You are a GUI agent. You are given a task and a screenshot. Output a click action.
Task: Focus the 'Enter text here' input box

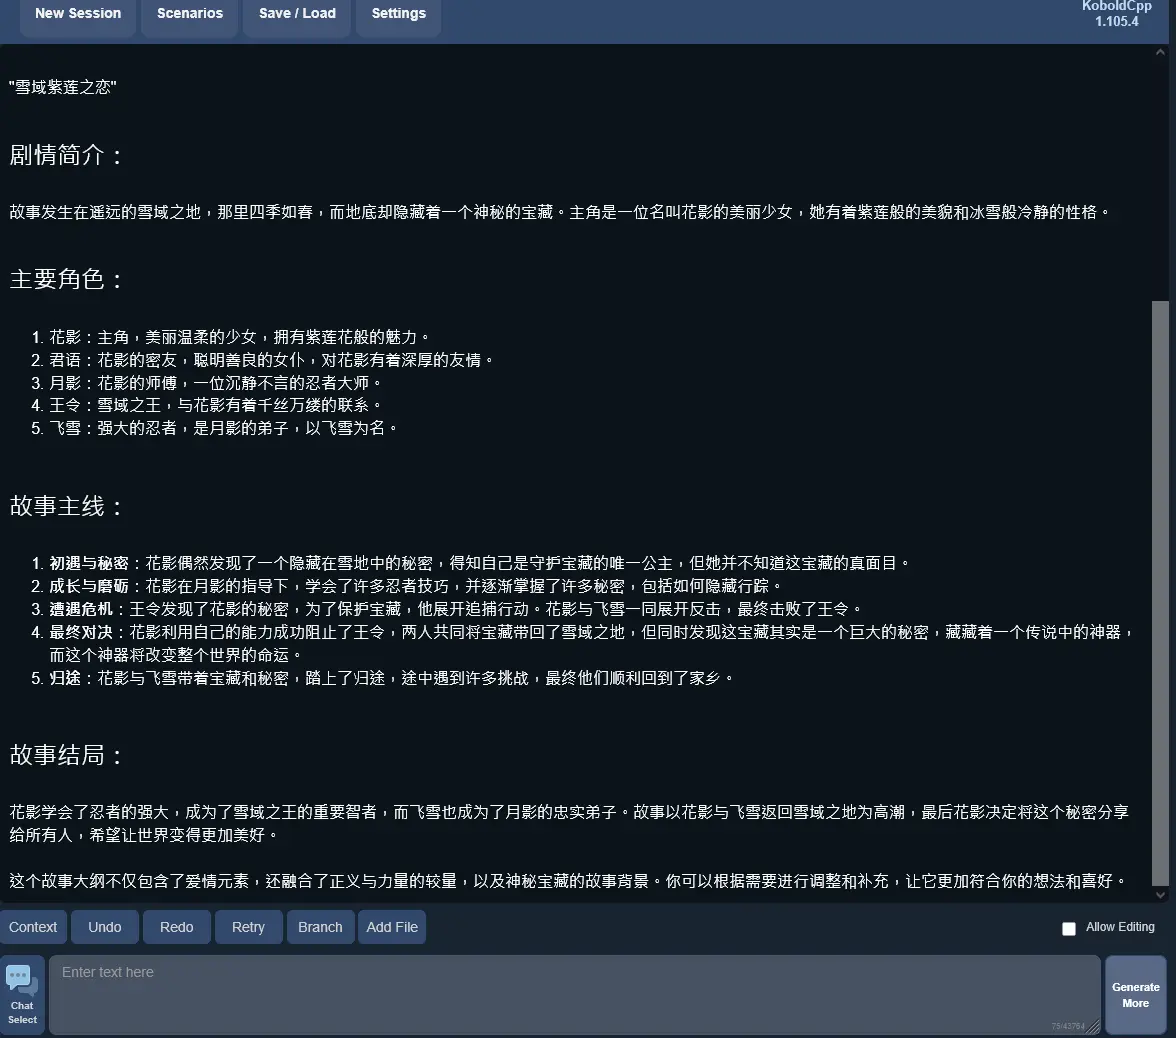pos(574,994)
